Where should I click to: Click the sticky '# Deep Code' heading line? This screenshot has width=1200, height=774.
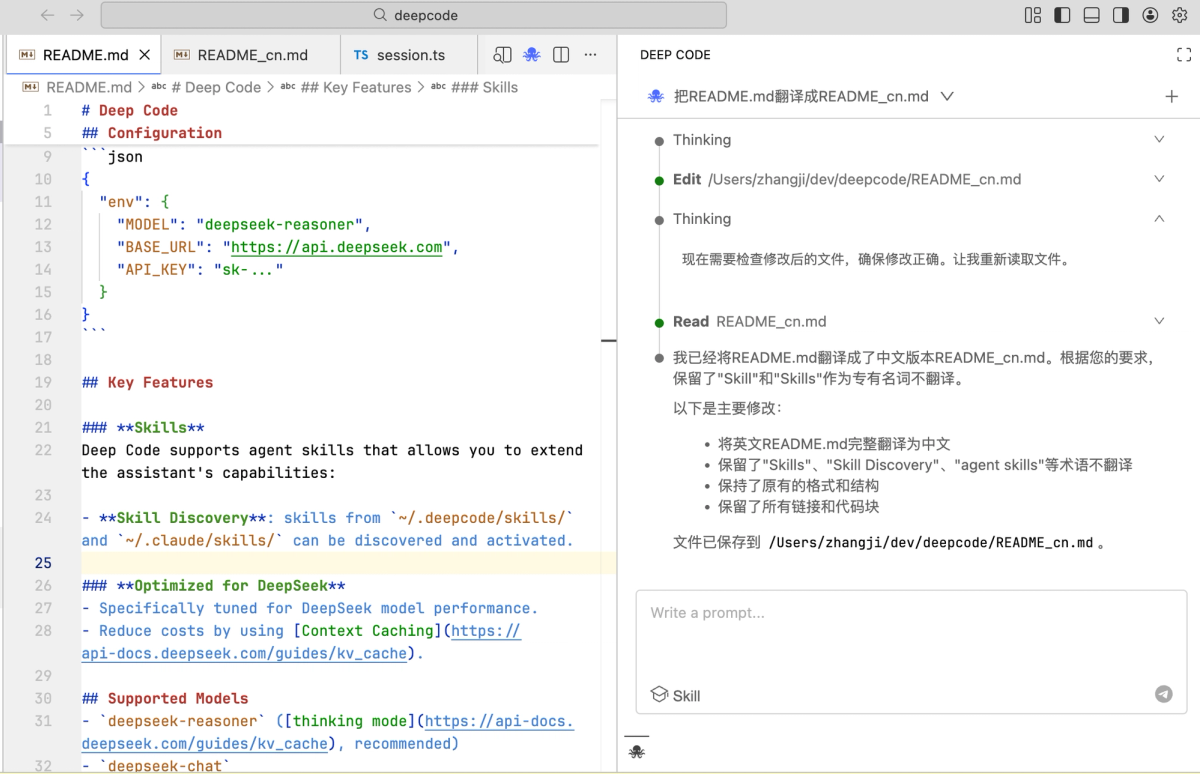click(130, 111)
